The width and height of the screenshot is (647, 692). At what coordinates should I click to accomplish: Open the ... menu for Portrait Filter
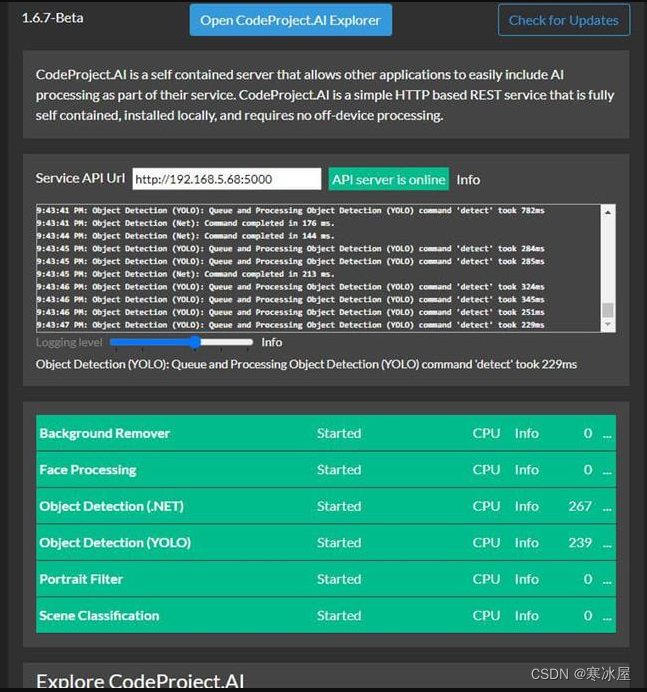tap(607, 580)
